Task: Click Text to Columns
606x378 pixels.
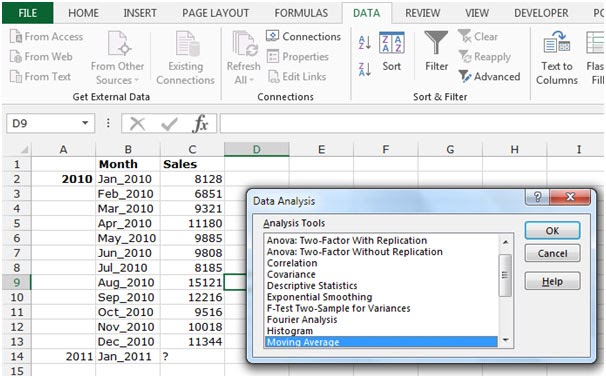Action: [x=557, y=58]
